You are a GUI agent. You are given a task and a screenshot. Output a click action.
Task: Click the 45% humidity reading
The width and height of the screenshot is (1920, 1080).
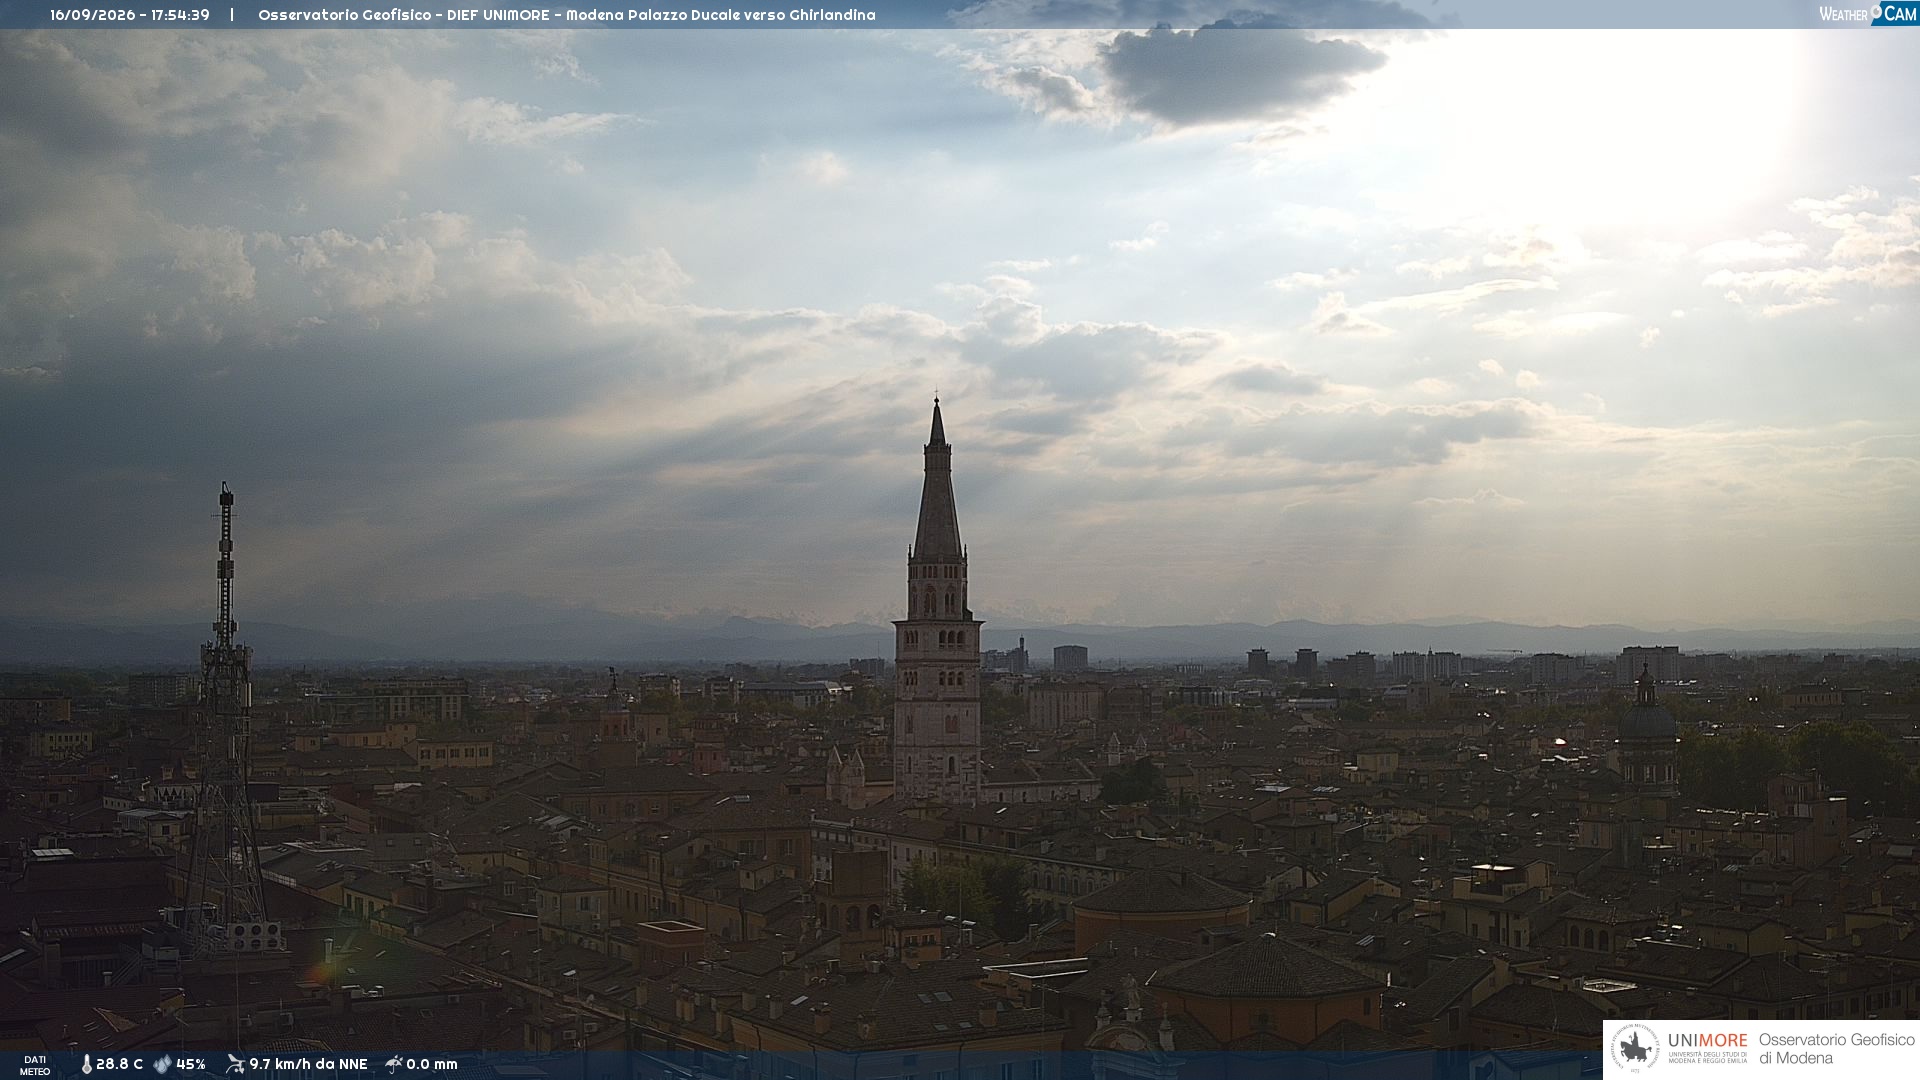pyautogui.click(x=191, y=1065)
